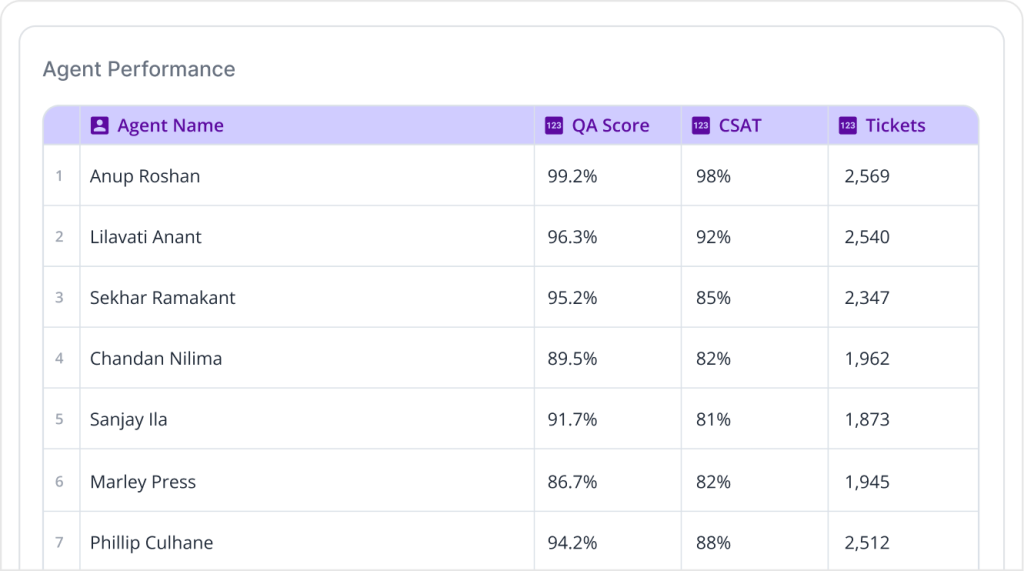Click Marley Press's CSAT 82%
Viewport: 1024px width, 571px height.
click(713, 482)
